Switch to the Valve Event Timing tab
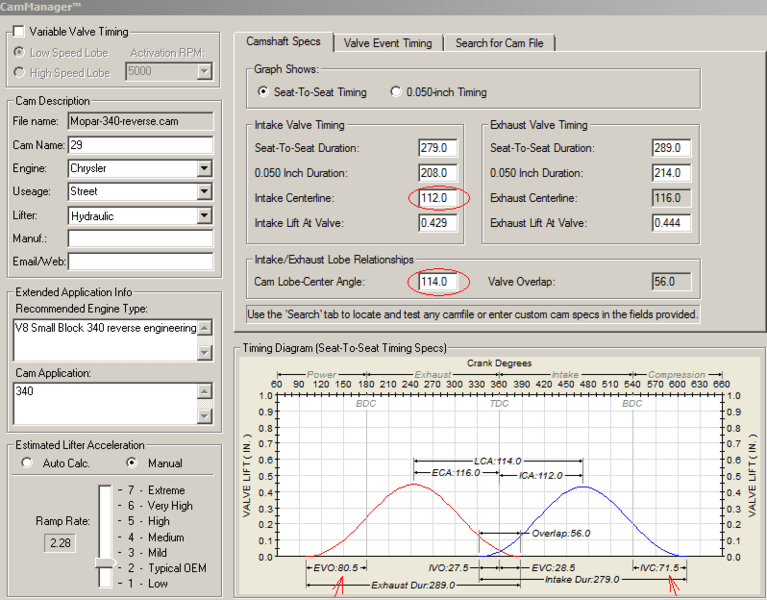The width and height of the screenshot is (767, 600). (x=388, y=43)
